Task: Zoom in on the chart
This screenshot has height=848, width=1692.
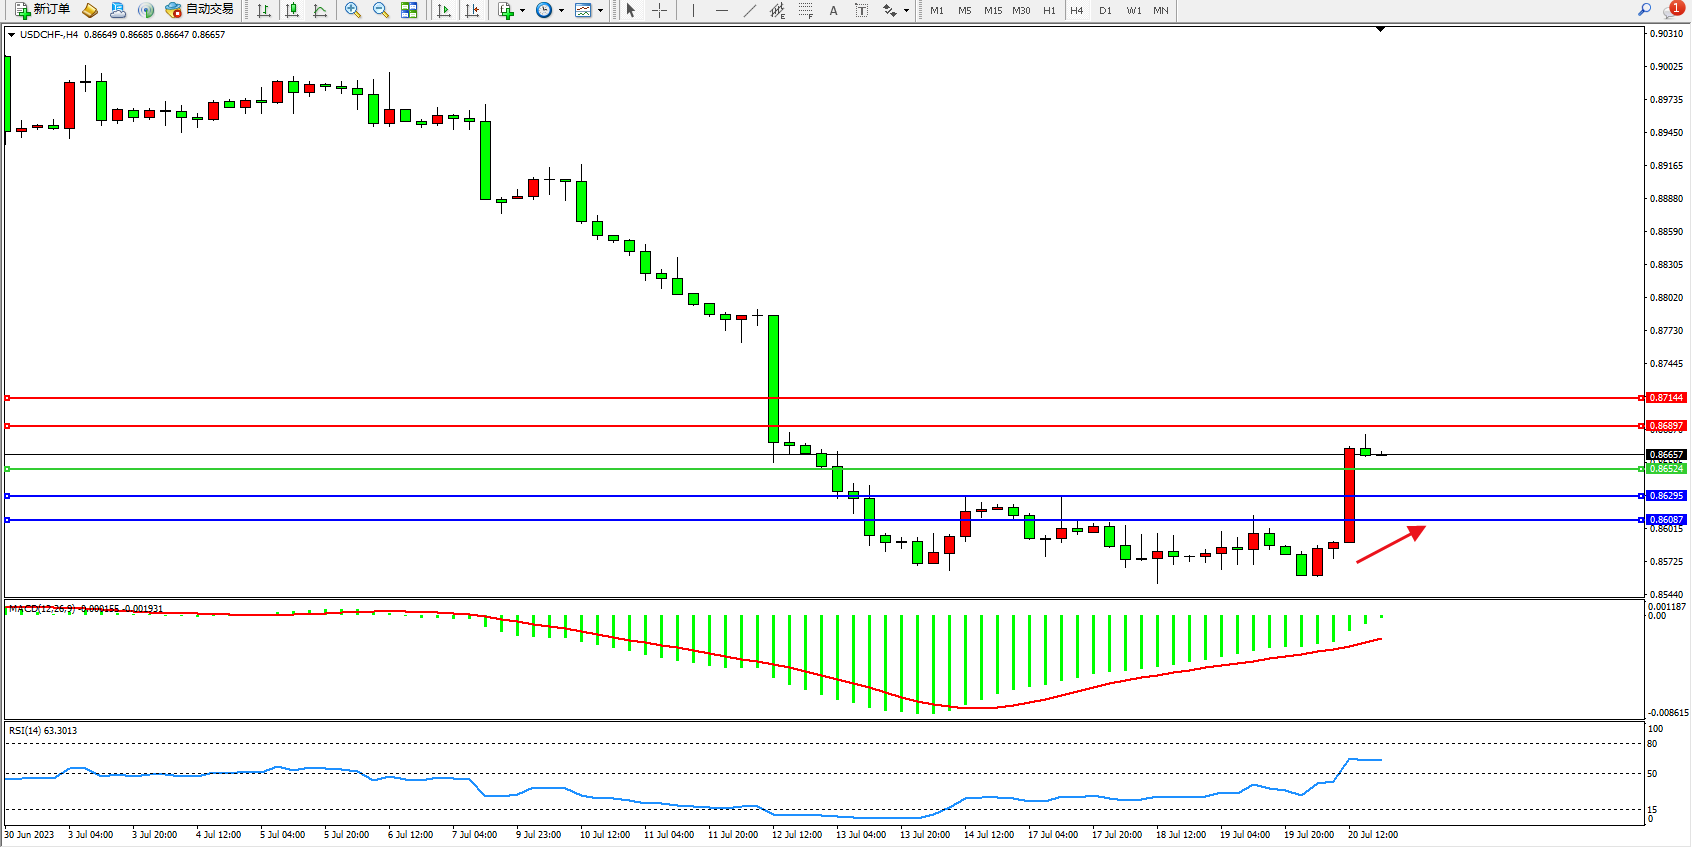Action: (x=353, y=10)
